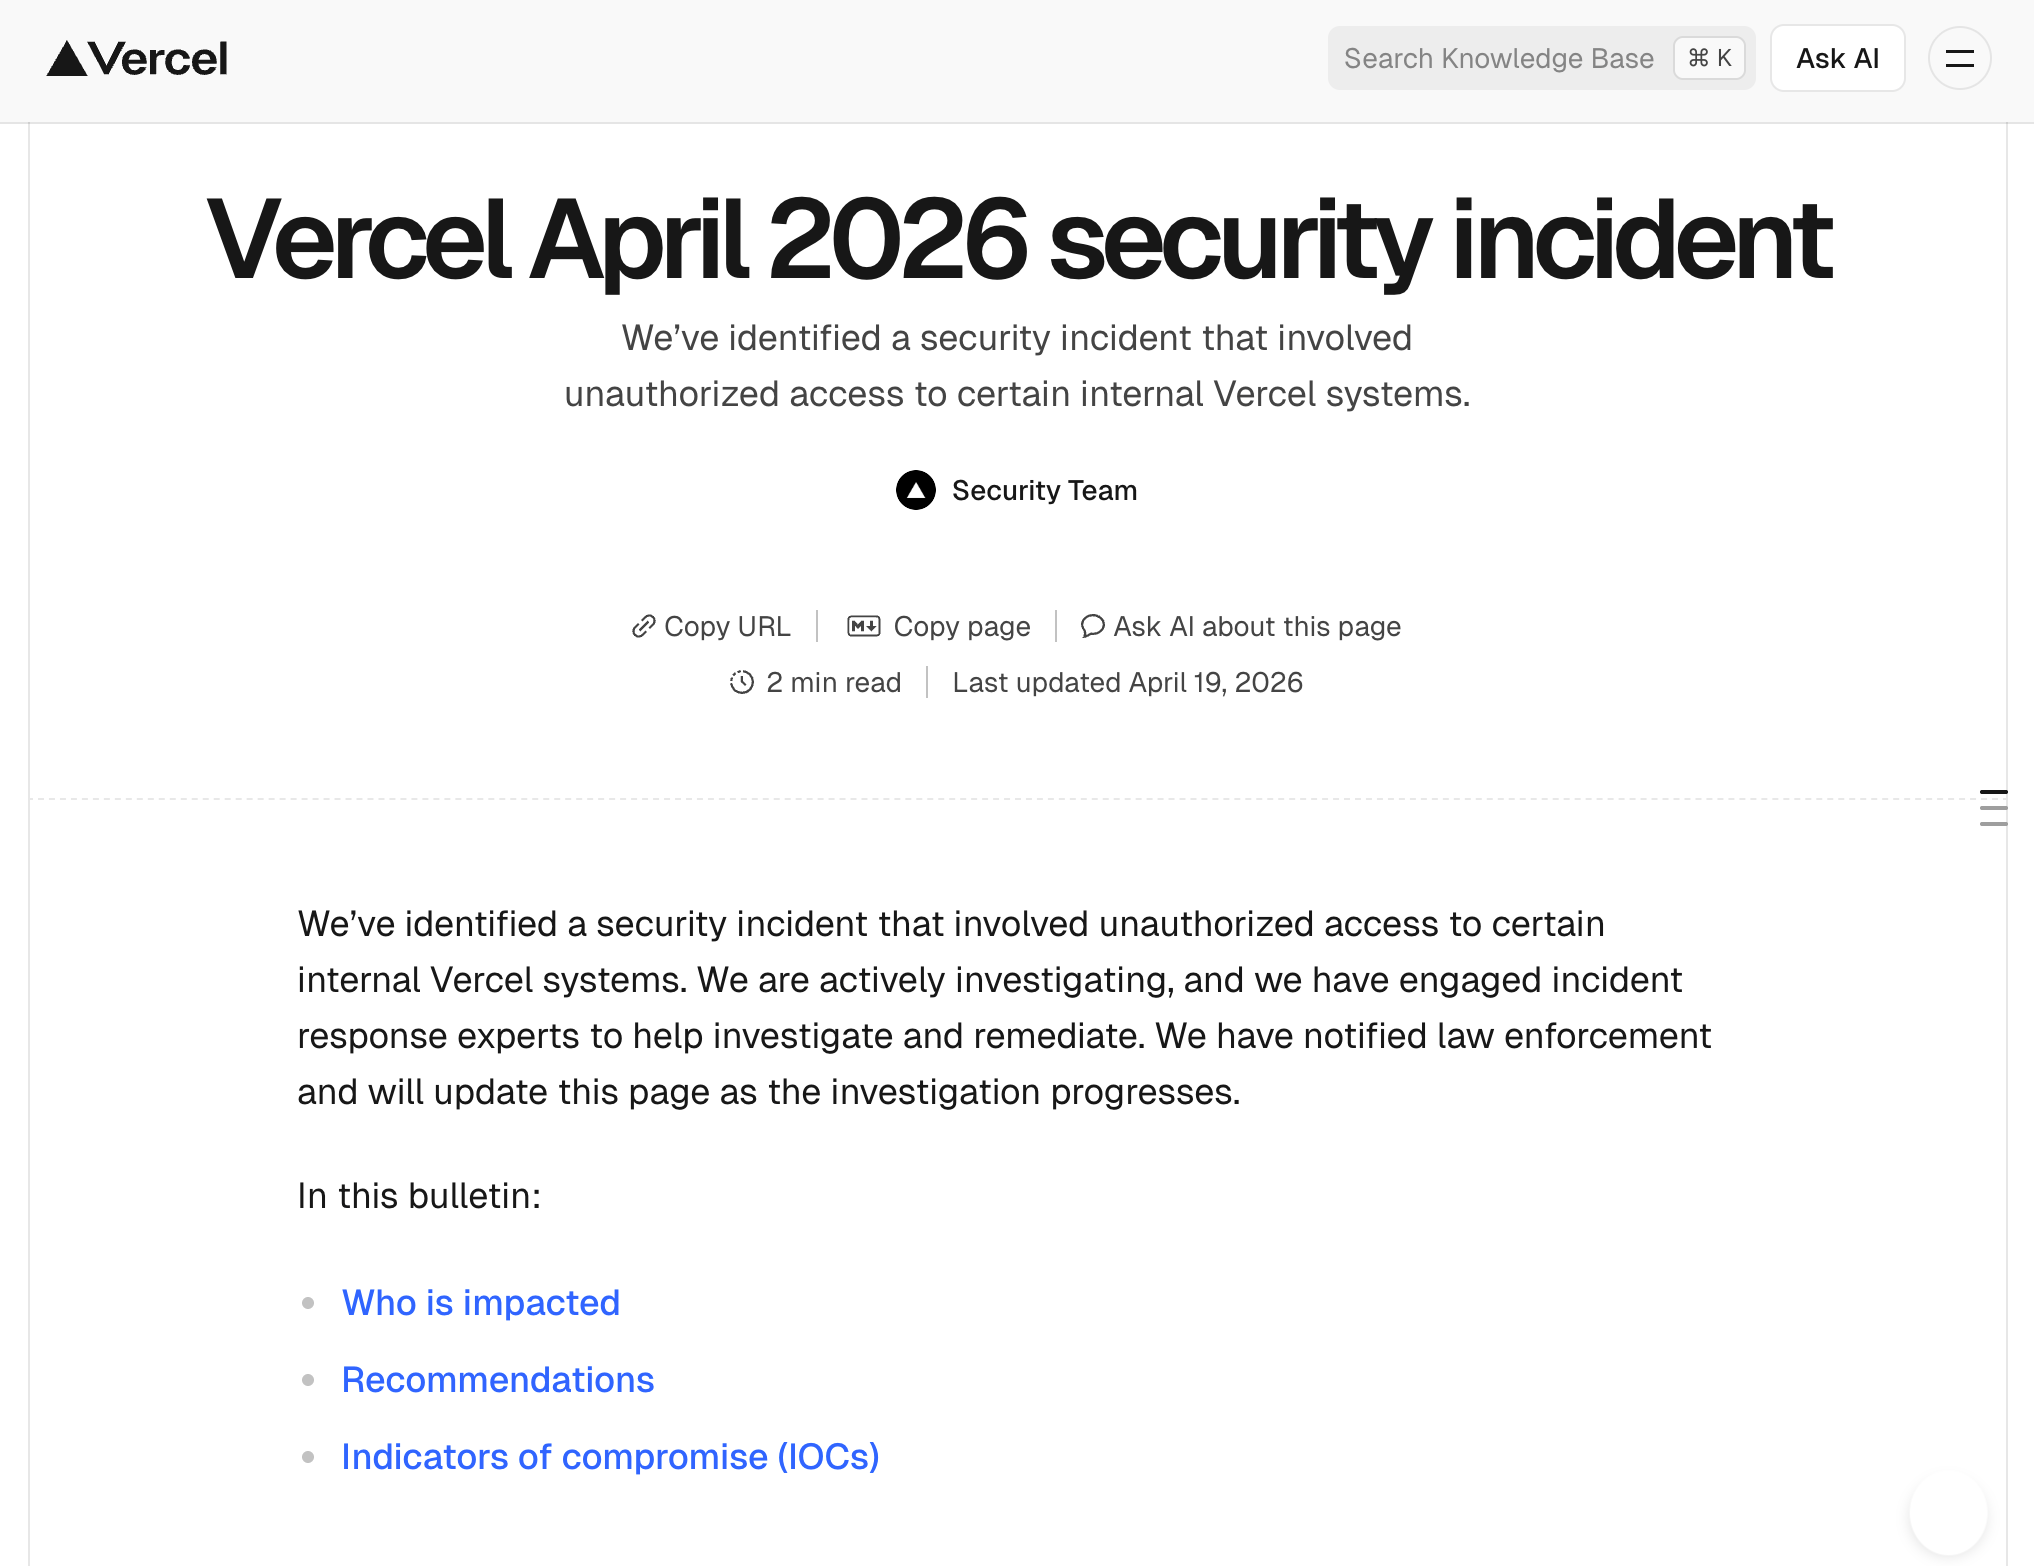Click the Copy page action
The height and width of the screenshot is (1566, 2034).
(x=963, y=626)
